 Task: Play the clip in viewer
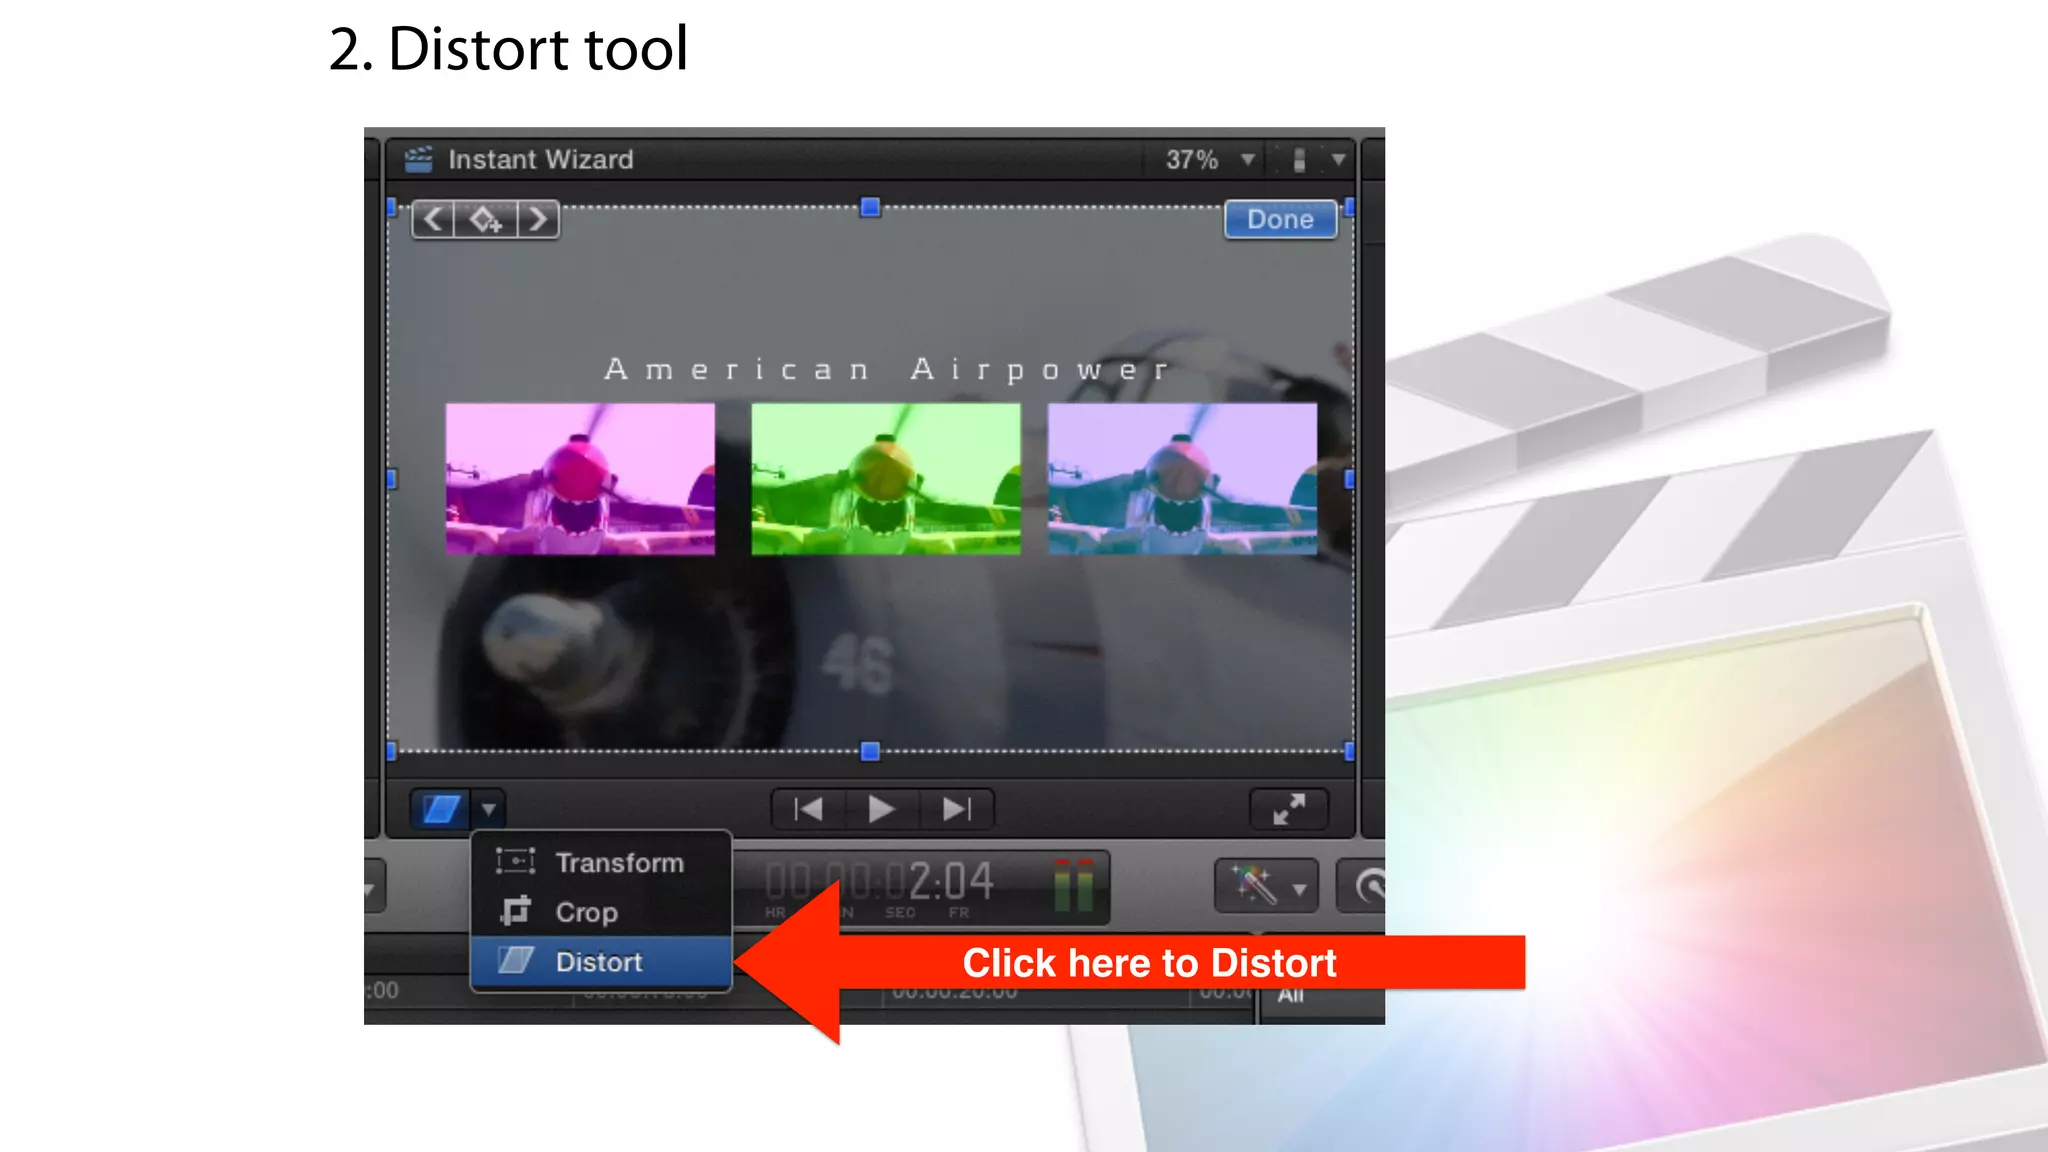coord(881,808)
